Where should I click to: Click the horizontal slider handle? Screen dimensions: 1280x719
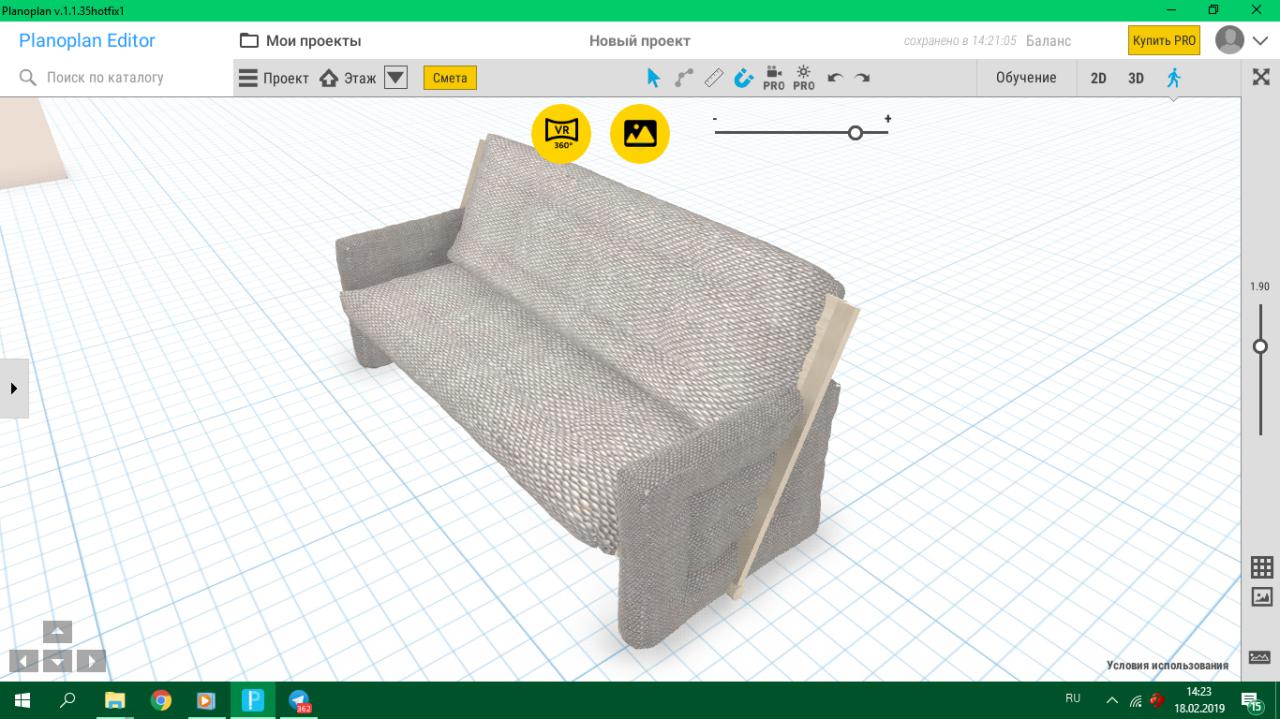[x=855, y=132]
